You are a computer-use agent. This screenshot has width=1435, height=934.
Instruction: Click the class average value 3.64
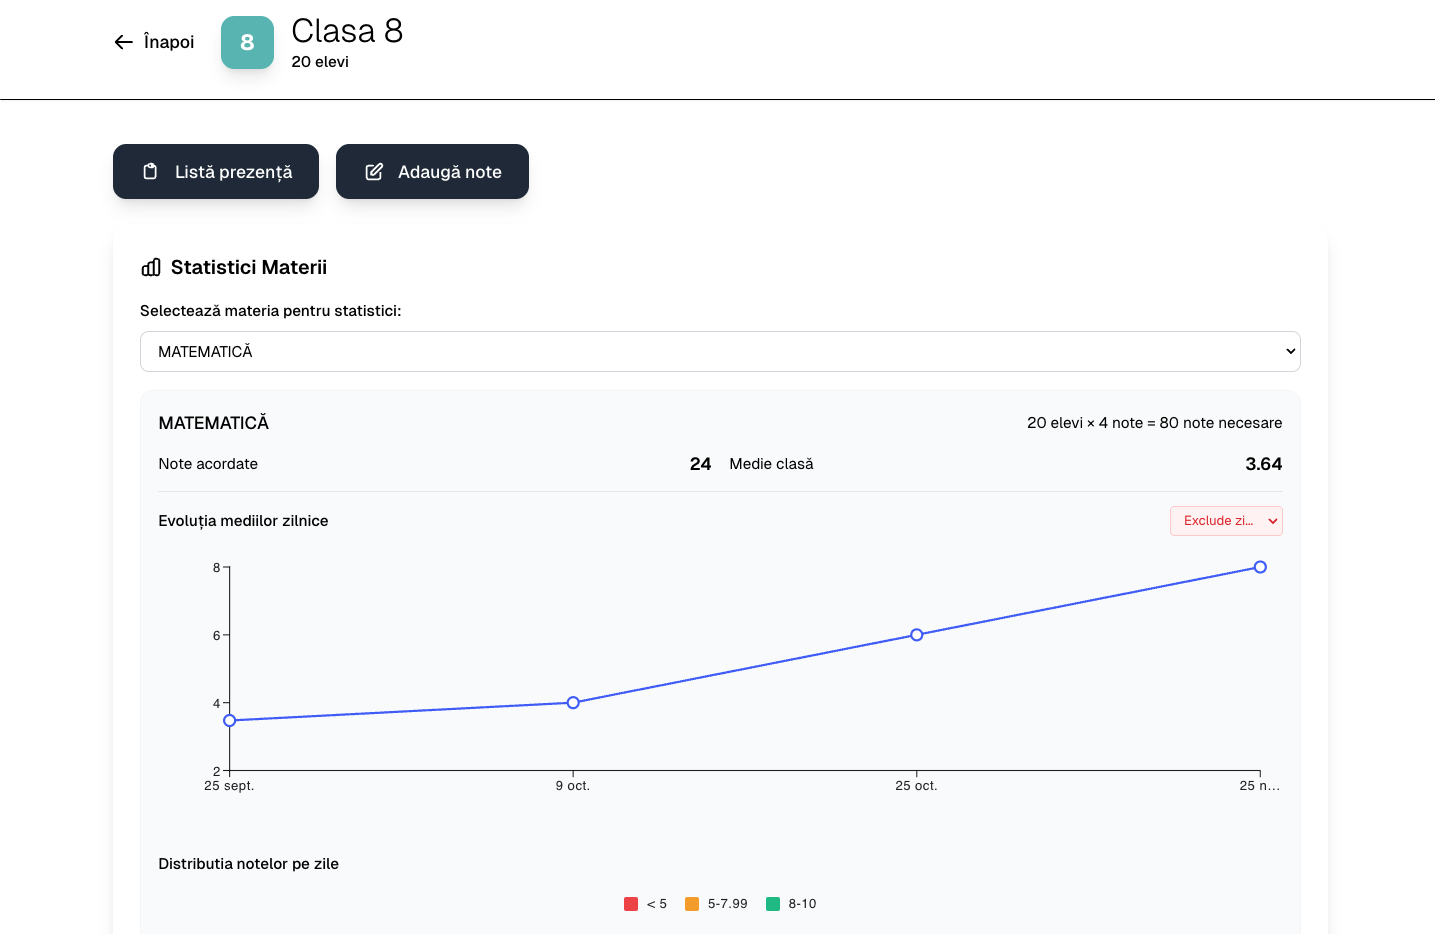pyautogui.click(x=1263, y=464)
